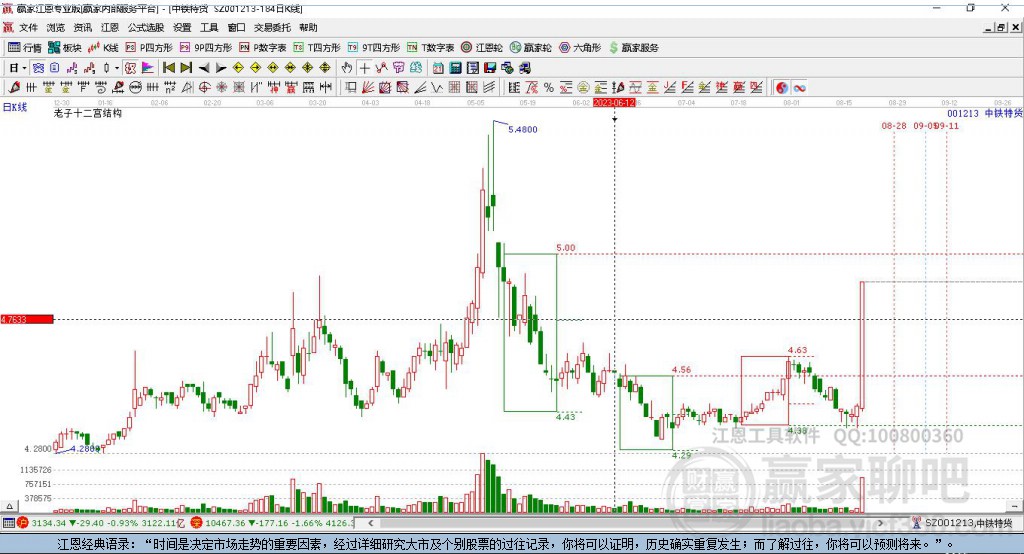This screenshot has height=554, width=1024.
Task: Click the red 4.7633 price tag
Action: click(27, 319)
